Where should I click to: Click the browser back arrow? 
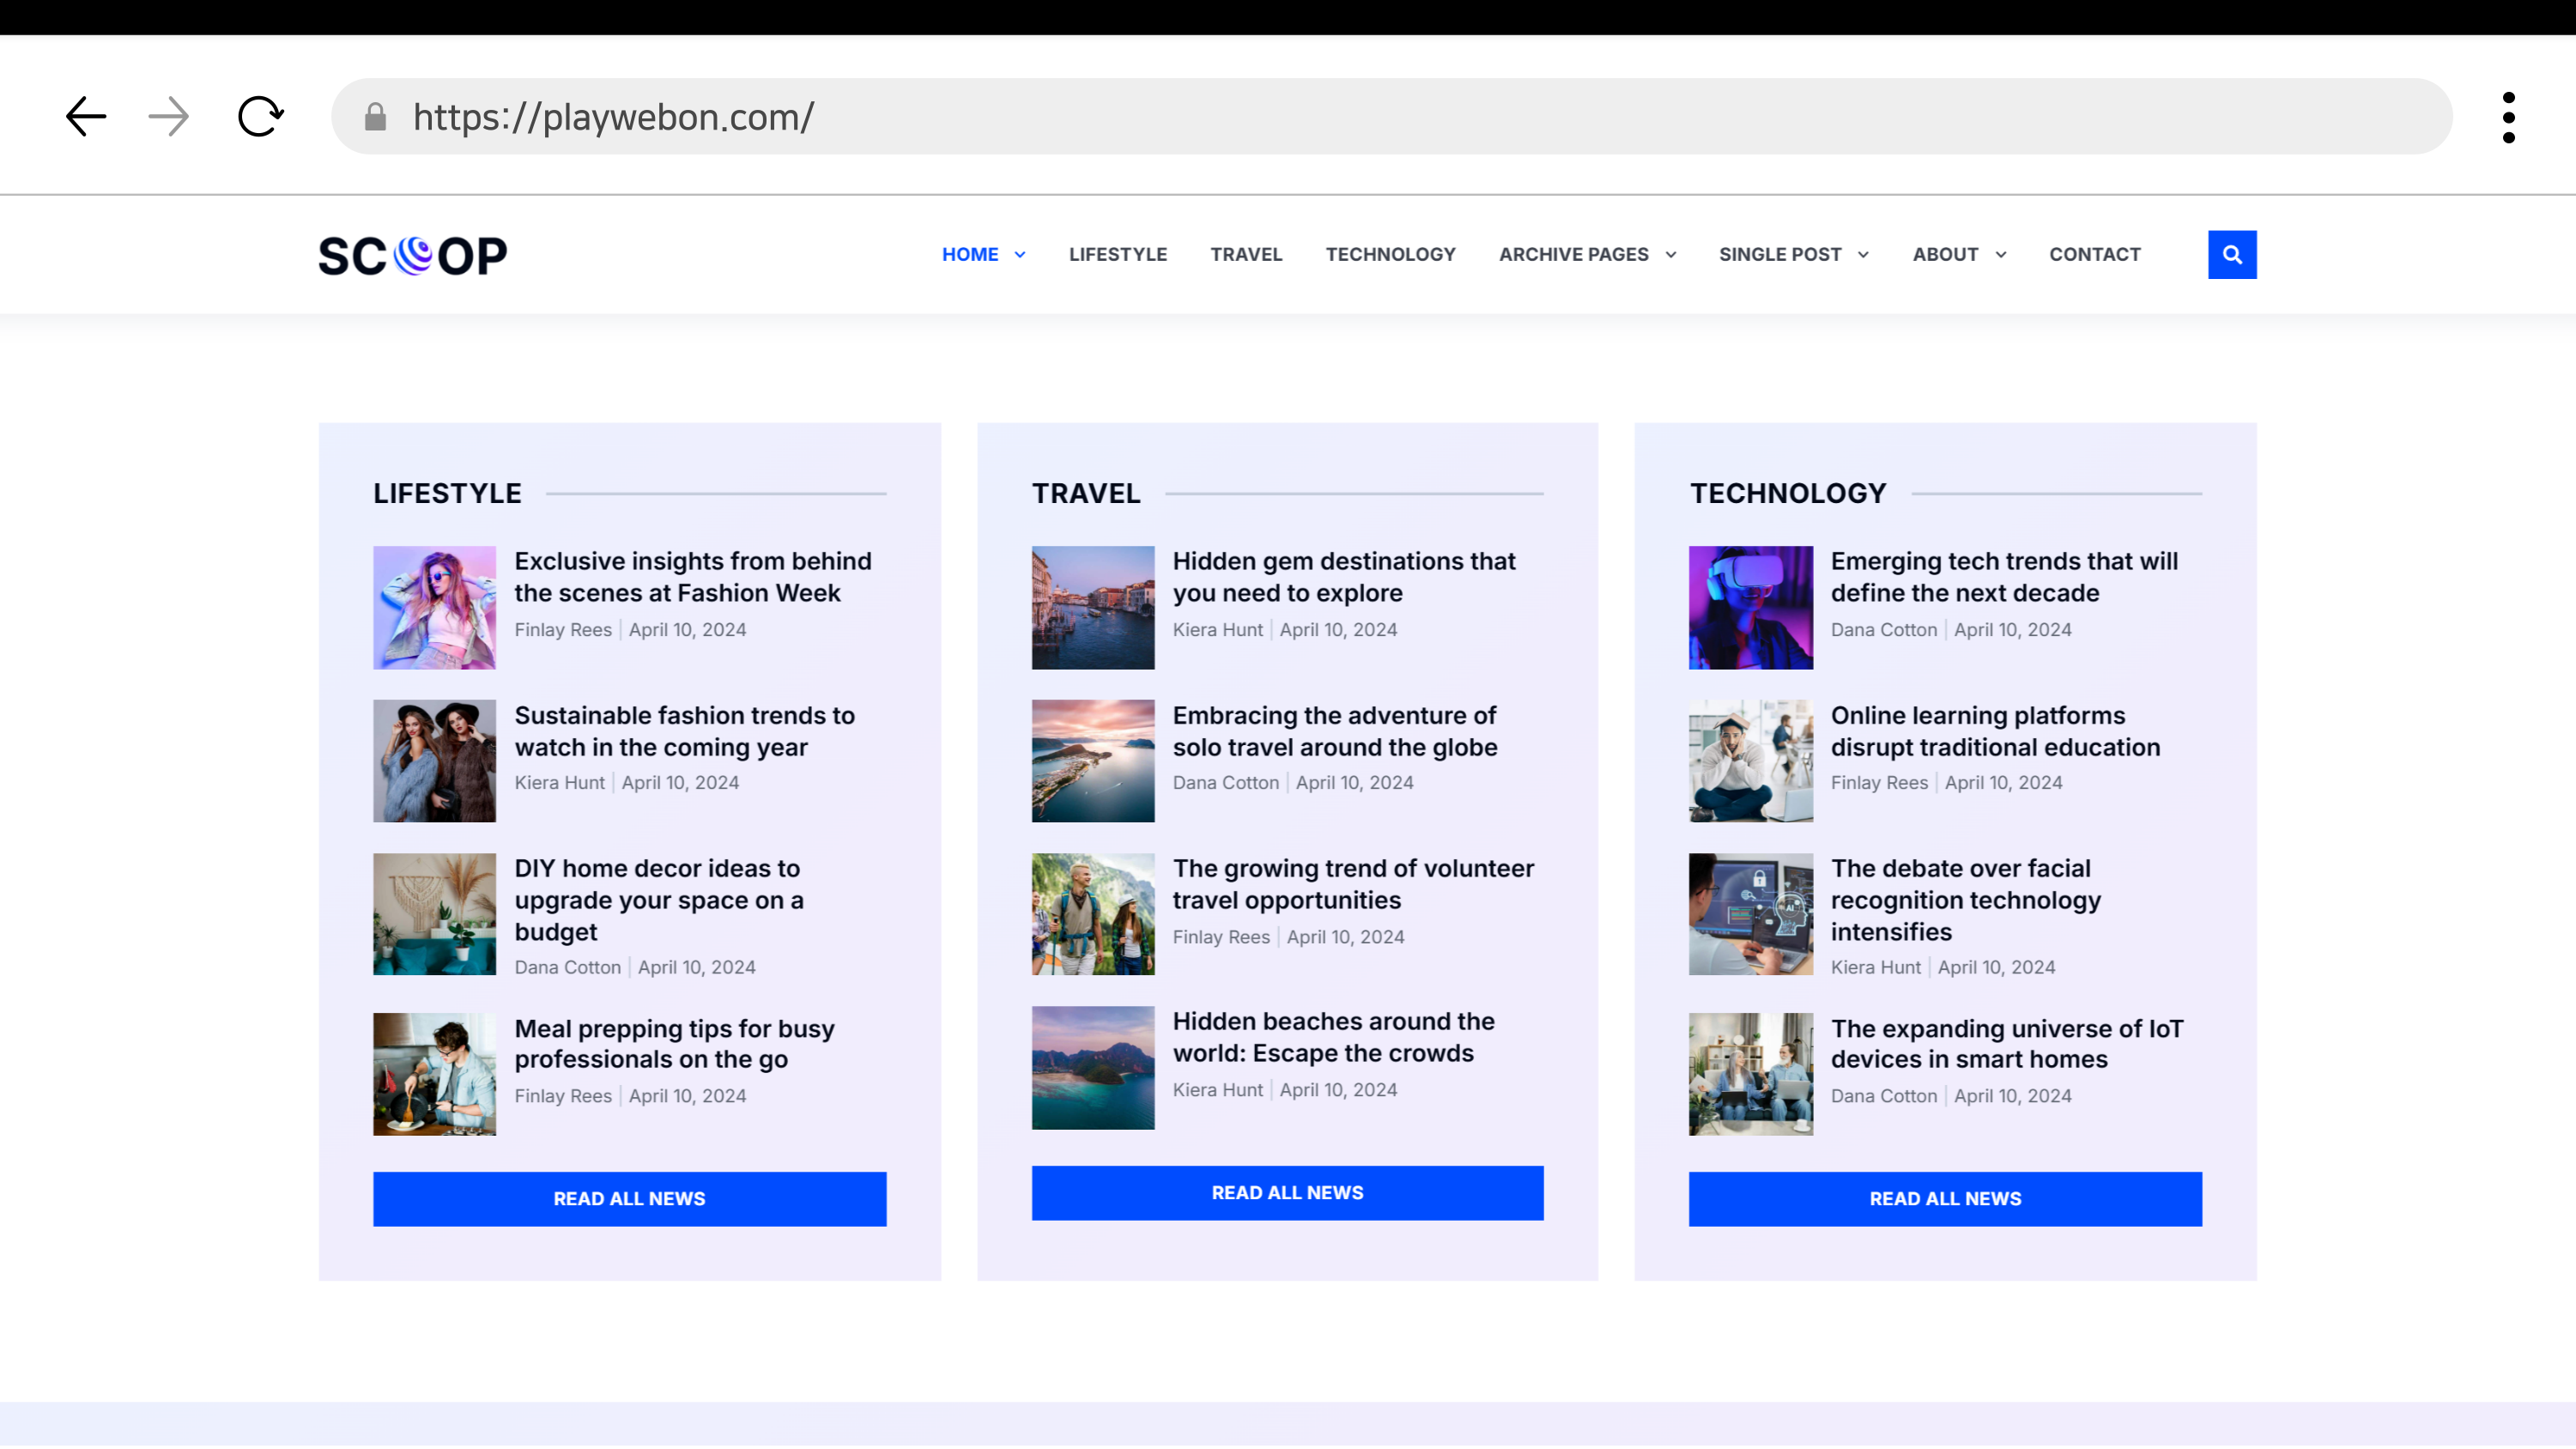86,117
